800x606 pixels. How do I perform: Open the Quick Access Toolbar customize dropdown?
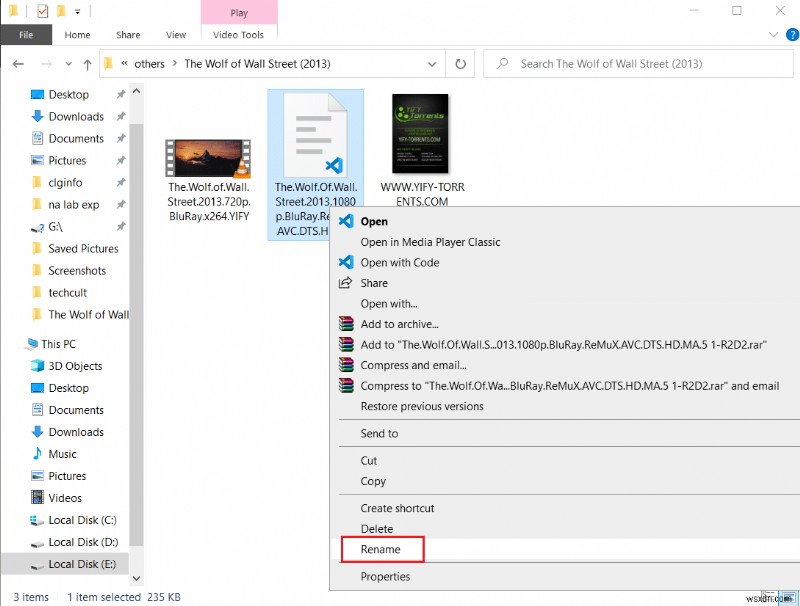coord(78,11)
